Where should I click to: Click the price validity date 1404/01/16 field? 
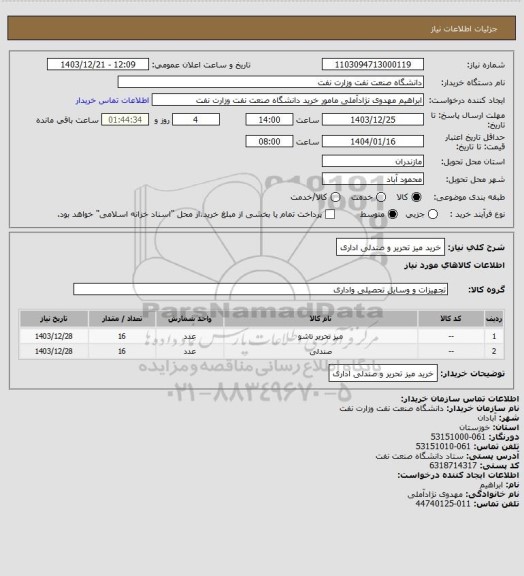tap(373, 141)
